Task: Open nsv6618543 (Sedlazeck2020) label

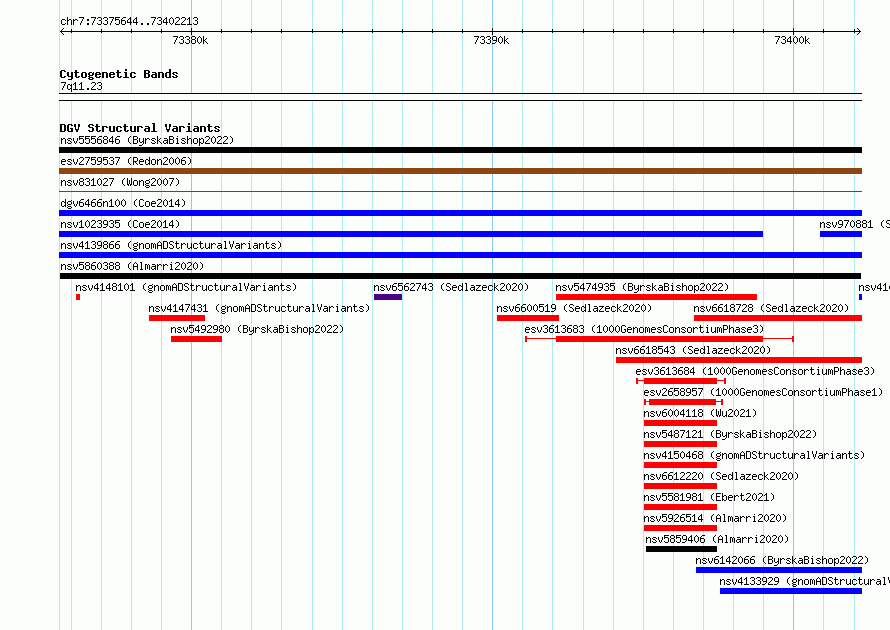Action: 693,350
